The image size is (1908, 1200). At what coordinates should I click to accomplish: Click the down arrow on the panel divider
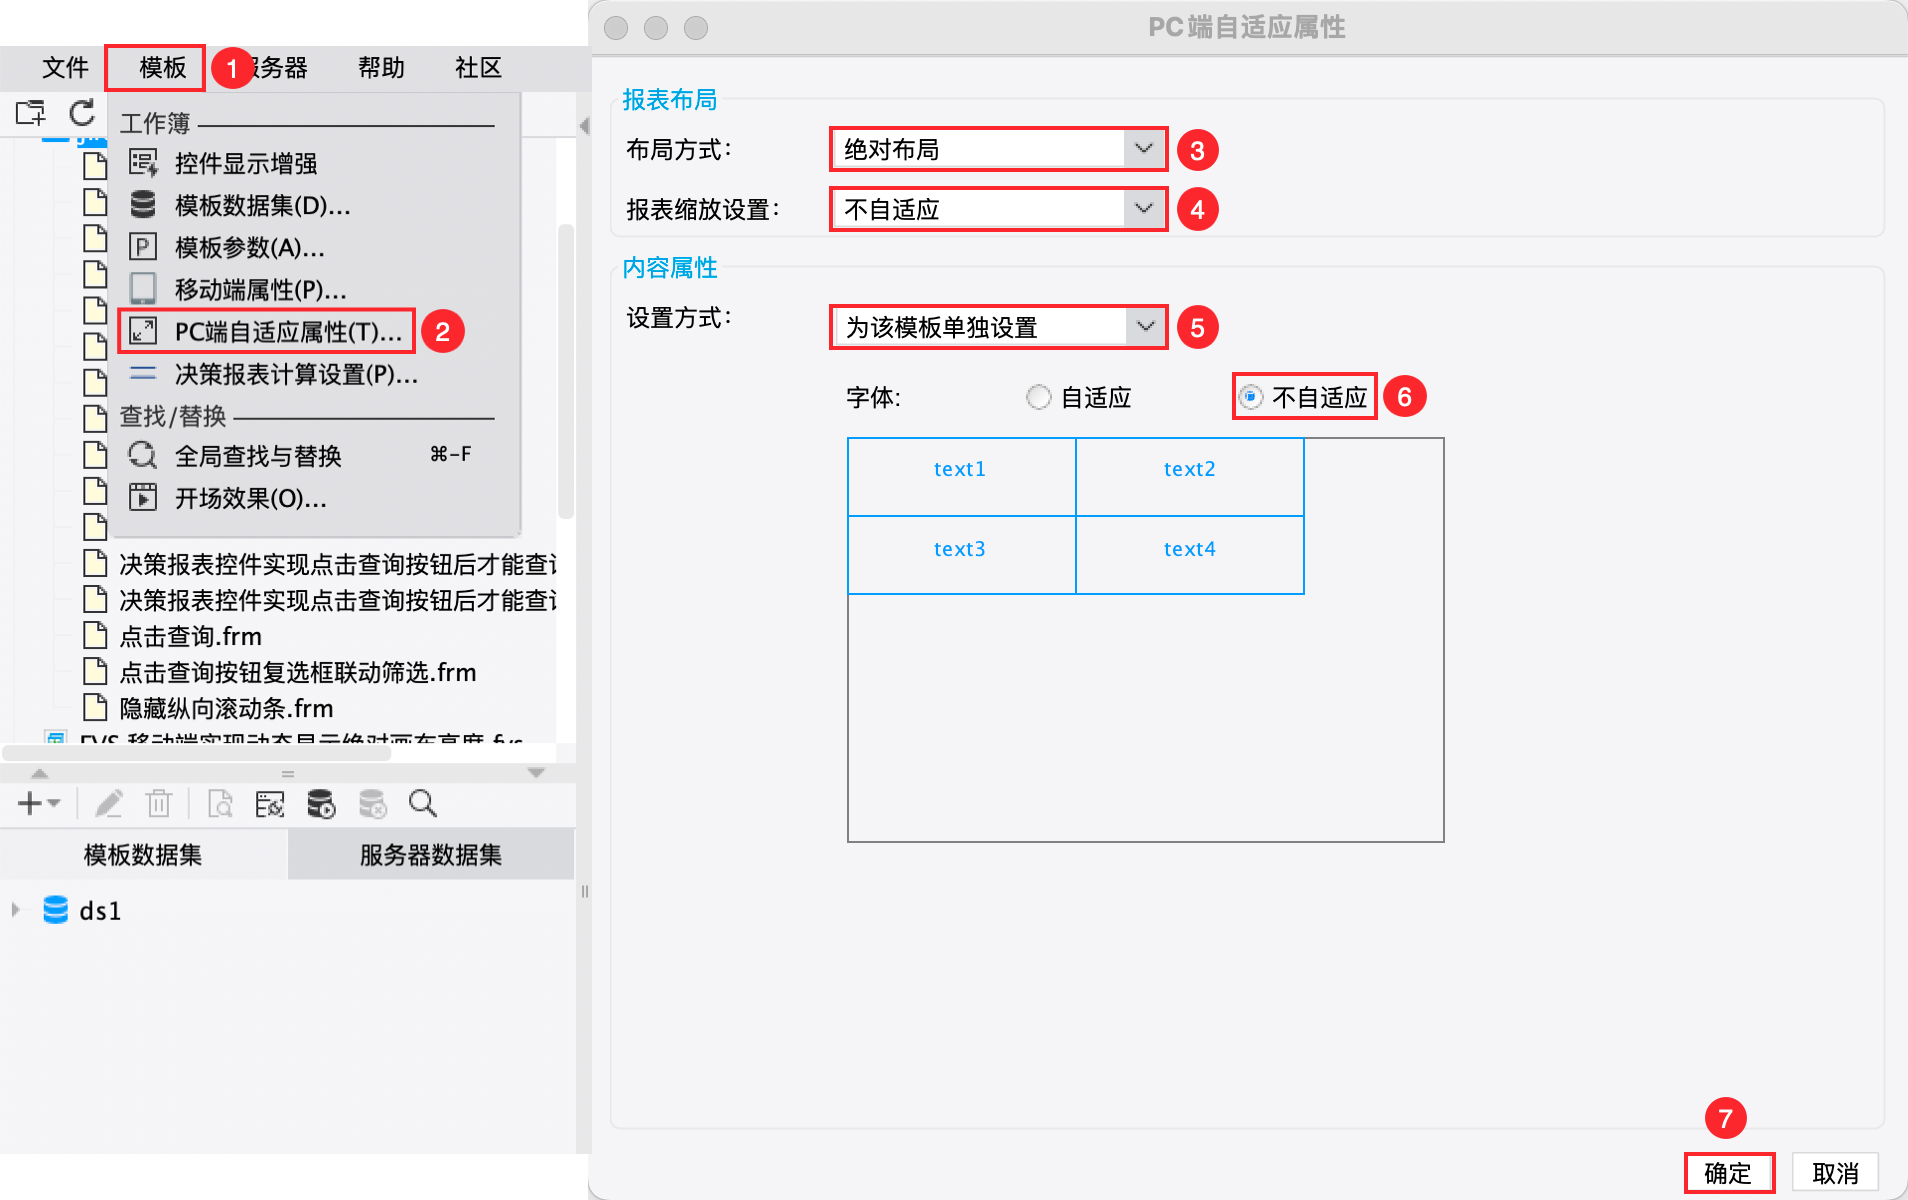[x=536, y=773]
